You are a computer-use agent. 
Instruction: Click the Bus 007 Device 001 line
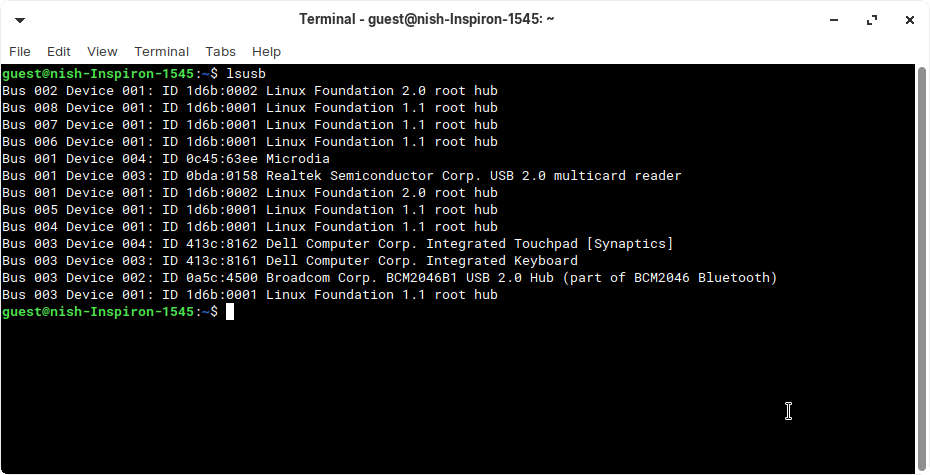[250, 125]
